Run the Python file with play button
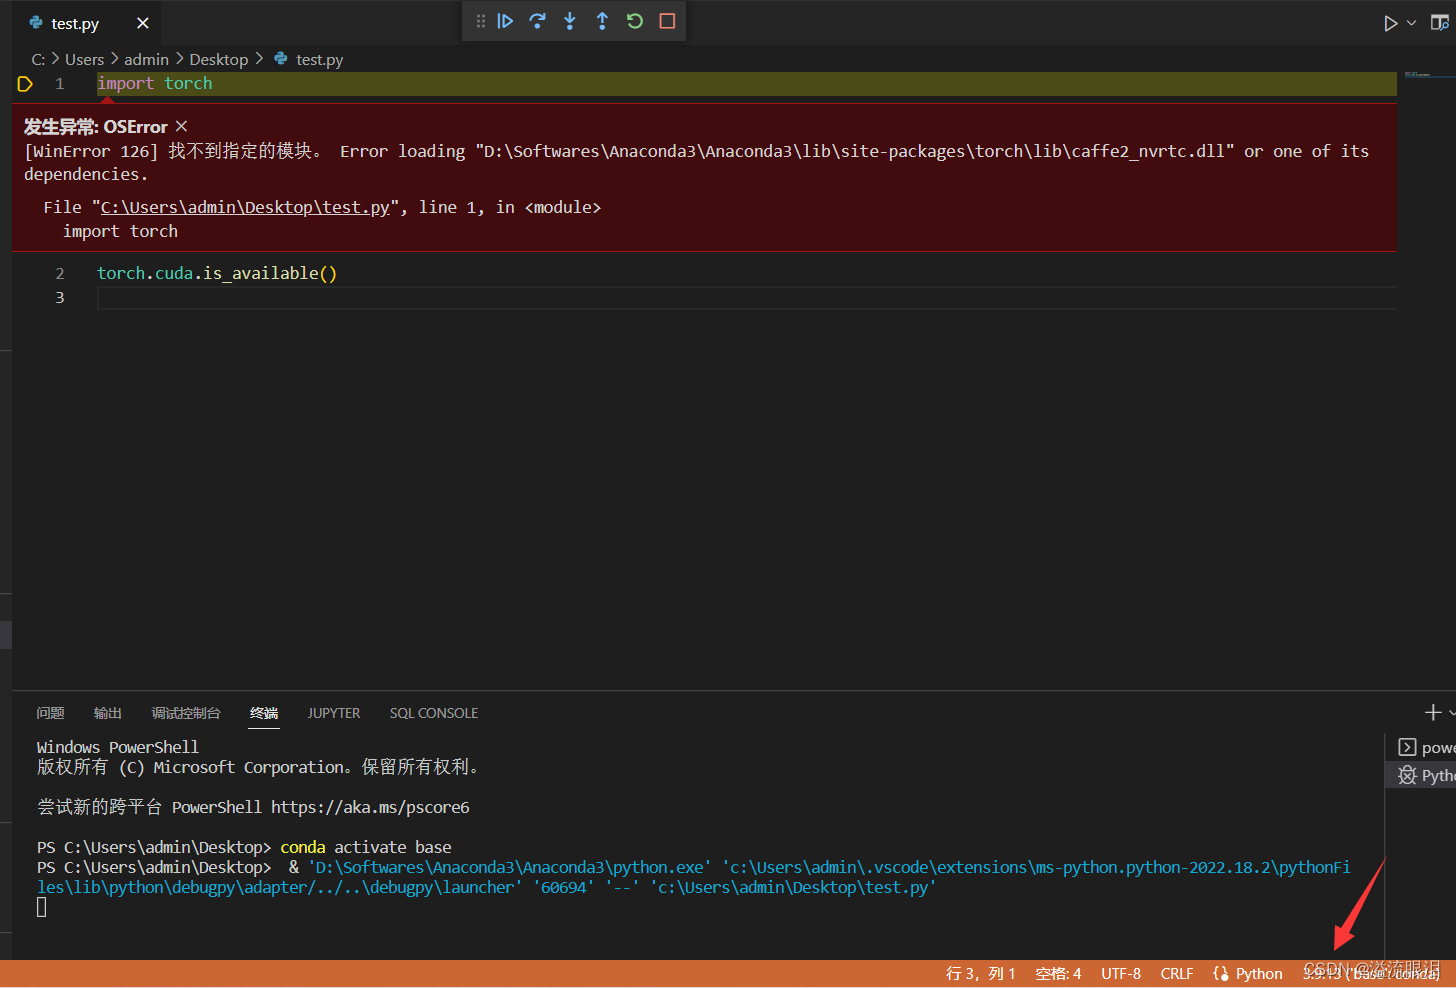The height and width of the screenshot is (988, 1456). point(1390,23)
